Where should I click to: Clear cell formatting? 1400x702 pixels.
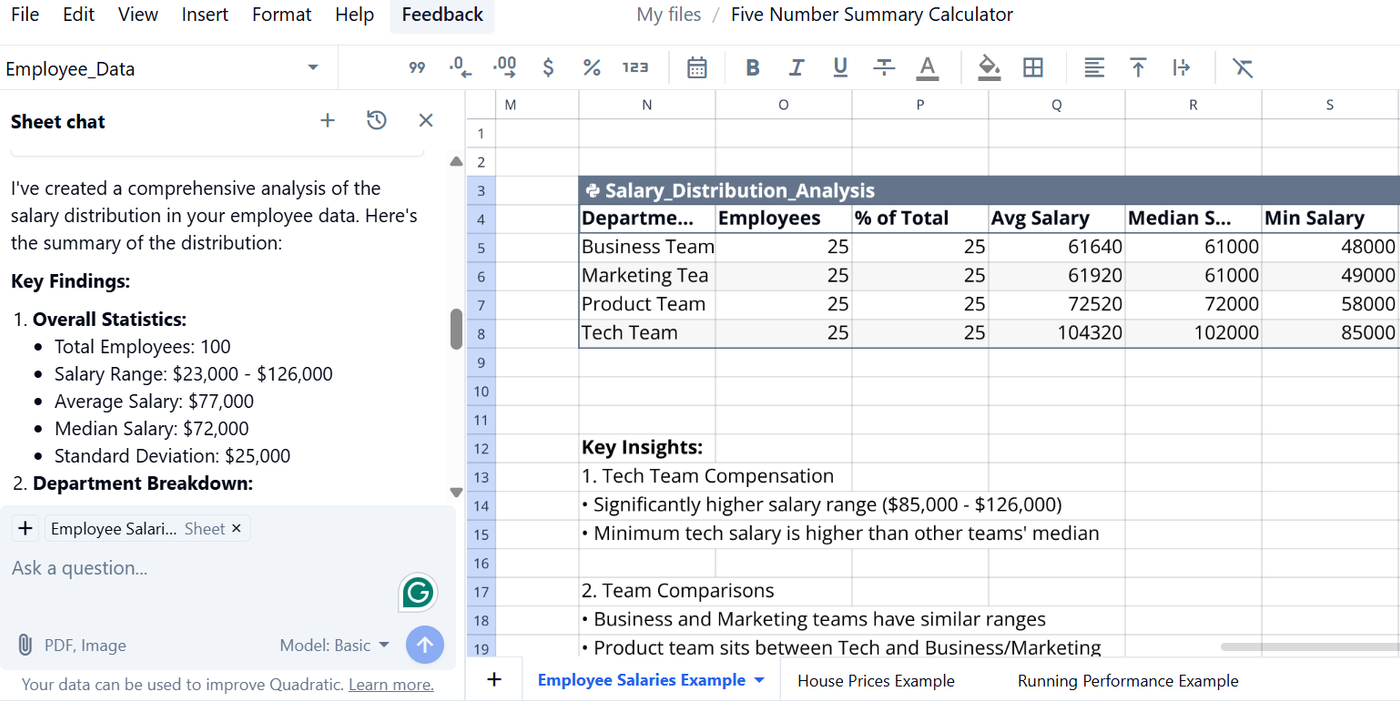[1242, 68]
